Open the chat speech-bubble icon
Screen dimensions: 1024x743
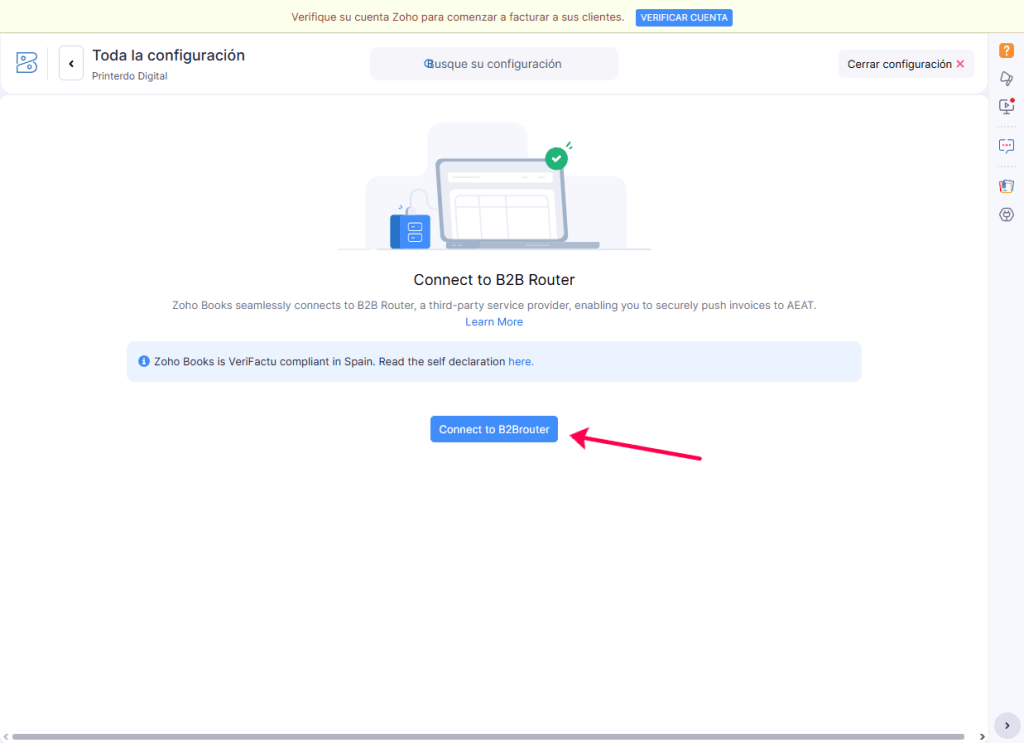pyautogui.click(x=1006, y=145)
